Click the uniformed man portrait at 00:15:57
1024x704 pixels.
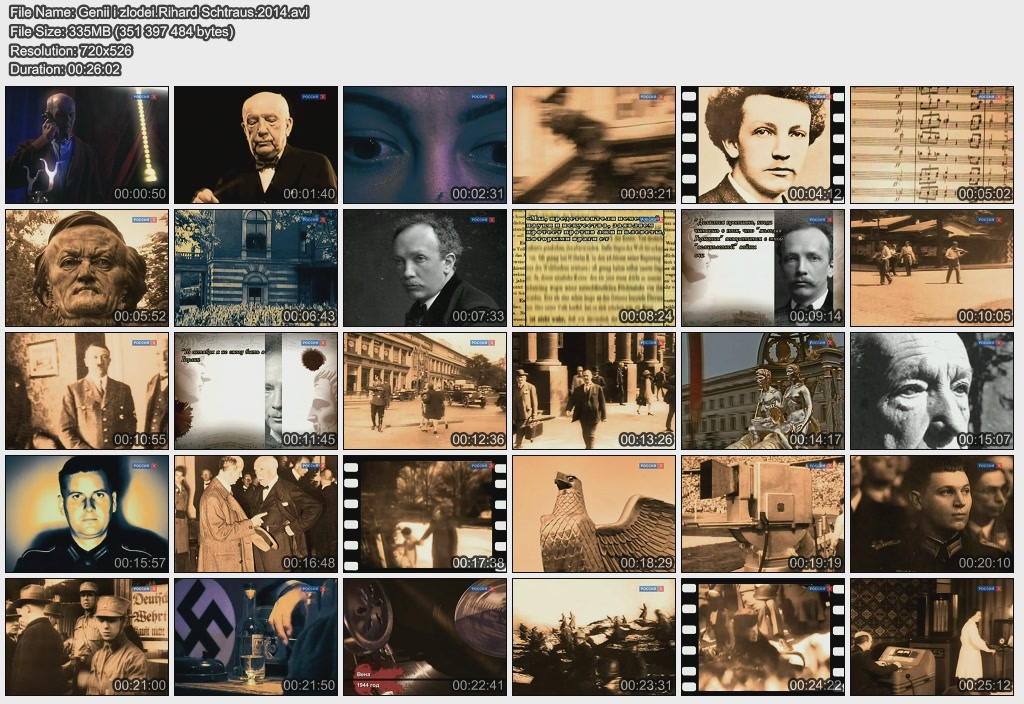point(87,514)
